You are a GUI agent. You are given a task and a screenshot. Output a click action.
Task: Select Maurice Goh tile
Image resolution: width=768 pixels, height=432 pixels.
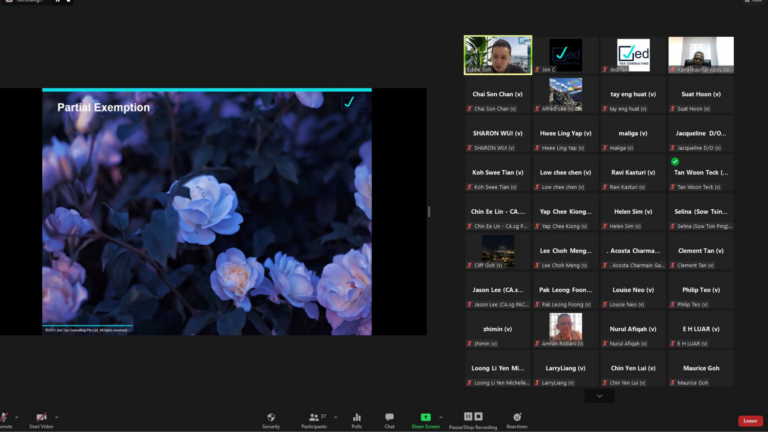pyautogui.click(x=701, y=368)
